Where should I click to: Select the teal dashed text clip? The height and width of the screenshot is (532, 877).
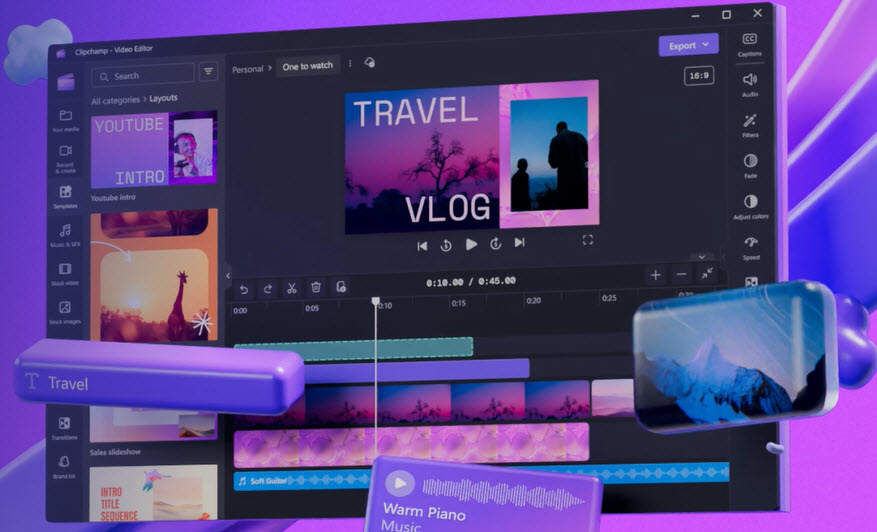[x=353, y=350]
